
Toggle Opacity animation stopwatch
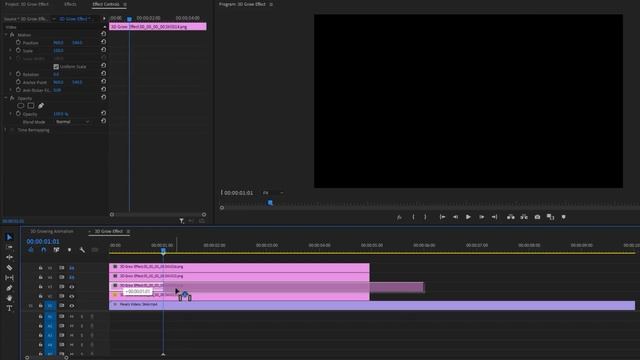(18, 114)
